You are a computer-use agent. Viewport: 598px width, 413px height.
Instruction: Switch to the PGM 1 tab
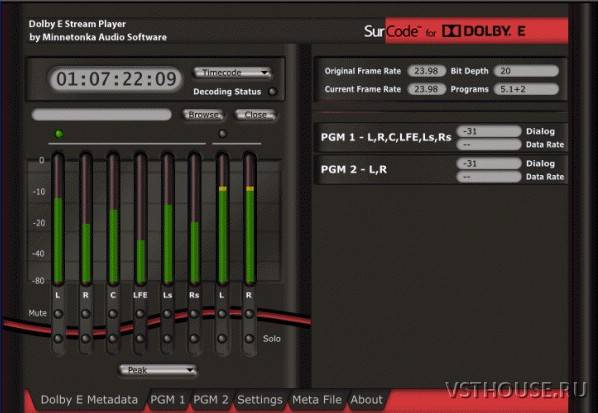(x=167, y=400)
